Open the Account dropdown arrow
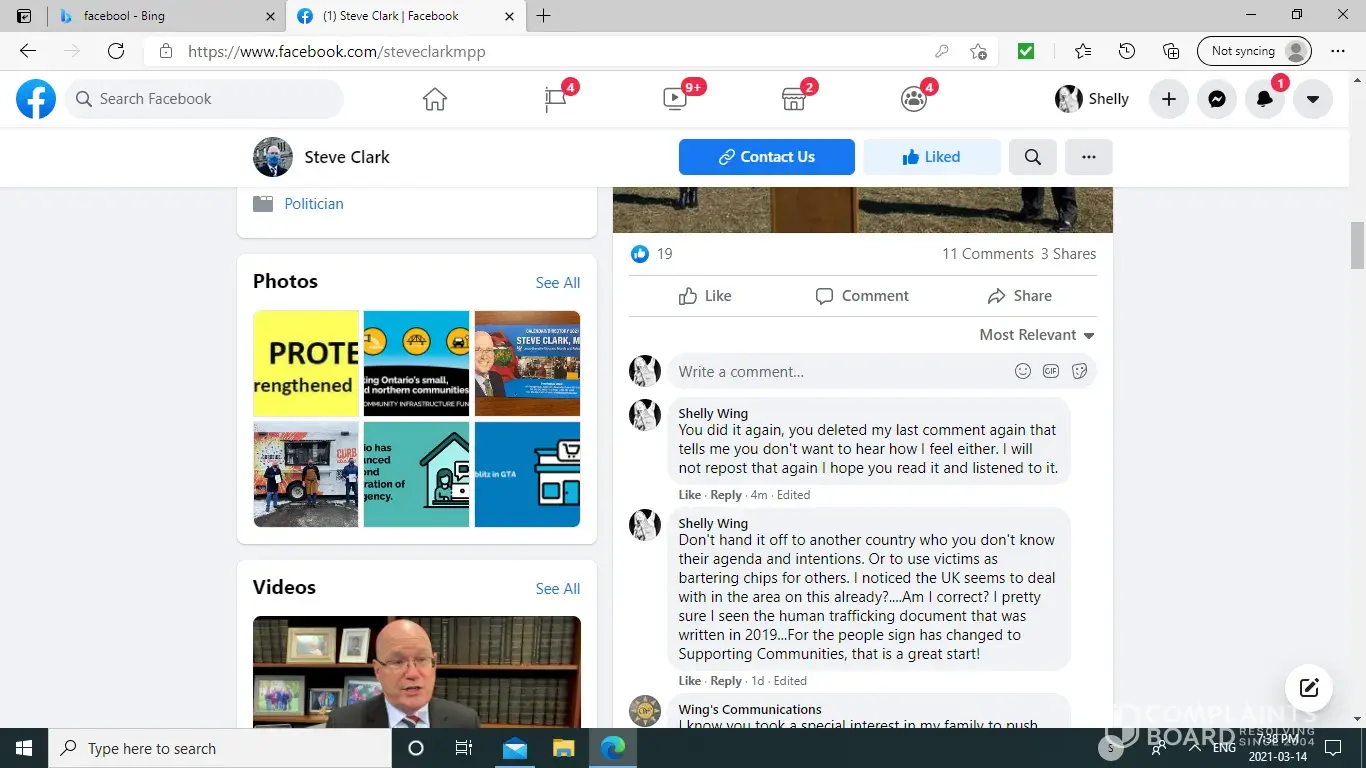1366x768 pixels. pos(1313,99)
